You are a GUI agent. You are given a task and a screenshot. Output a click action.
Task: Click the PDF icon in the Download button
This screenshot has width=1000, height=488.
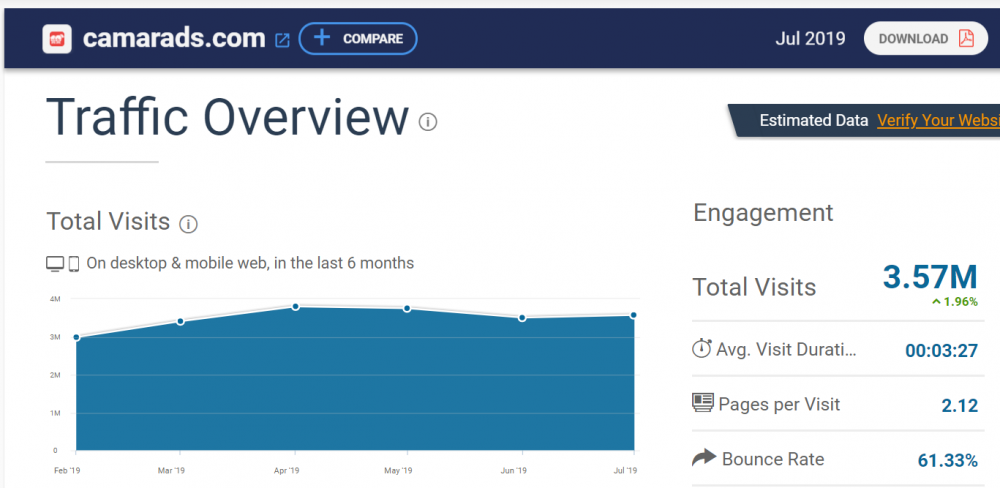pos(966,39)
